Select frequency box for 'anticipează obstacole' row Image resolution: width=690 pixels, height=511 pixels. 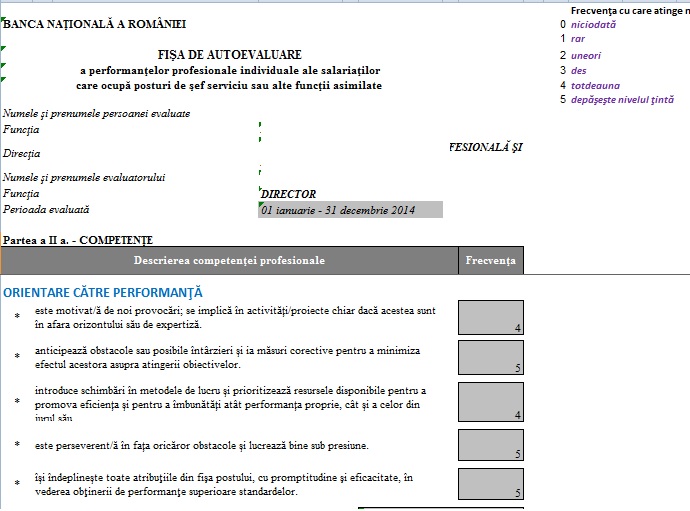tap(490, 357)
